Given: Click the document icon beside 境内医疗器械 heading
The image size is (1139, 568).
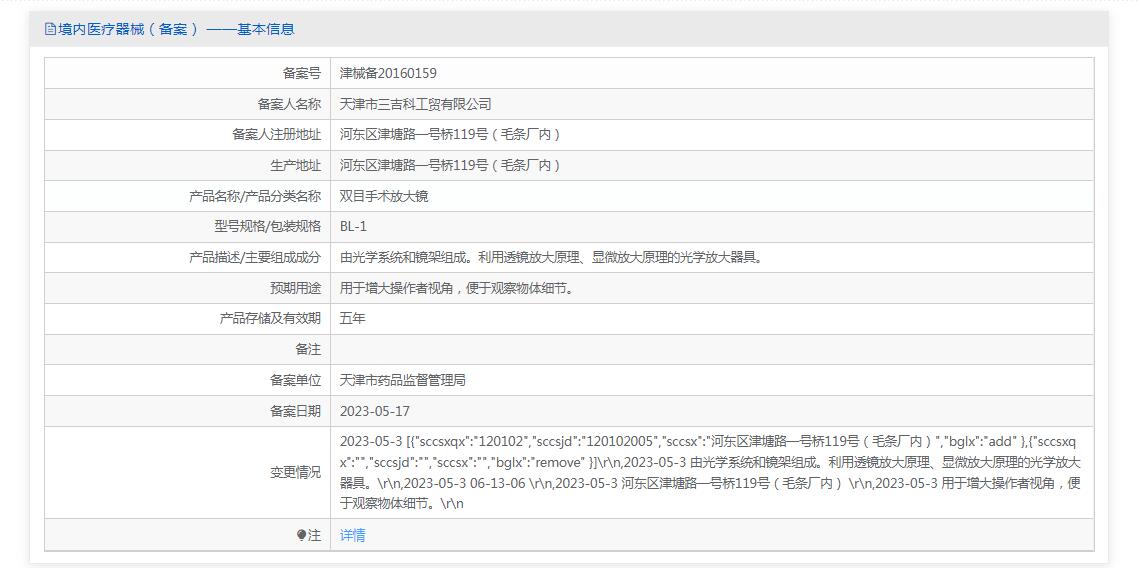Looking at the screenshot, I should [50, 30].
